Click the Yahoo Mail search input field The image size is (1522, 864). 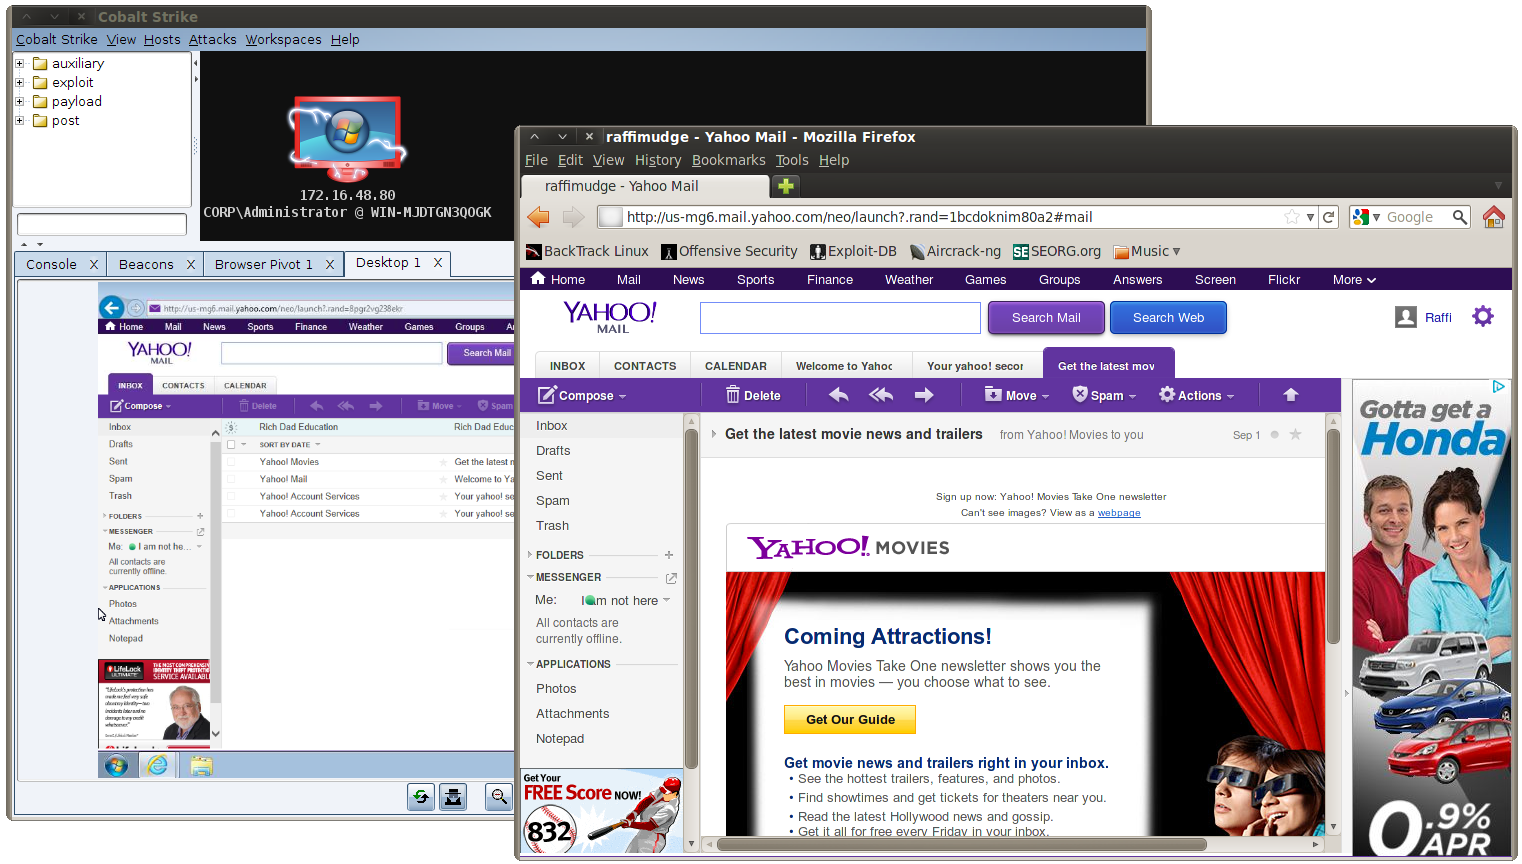[840, 318]
